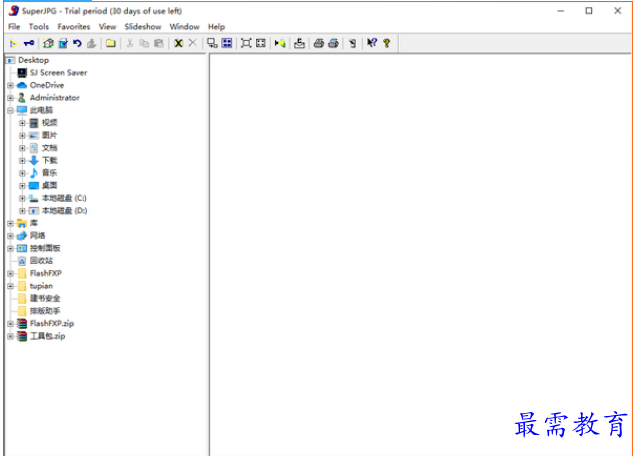
Task: Expand the 视频 folder node
Action: tap(22, 123)
